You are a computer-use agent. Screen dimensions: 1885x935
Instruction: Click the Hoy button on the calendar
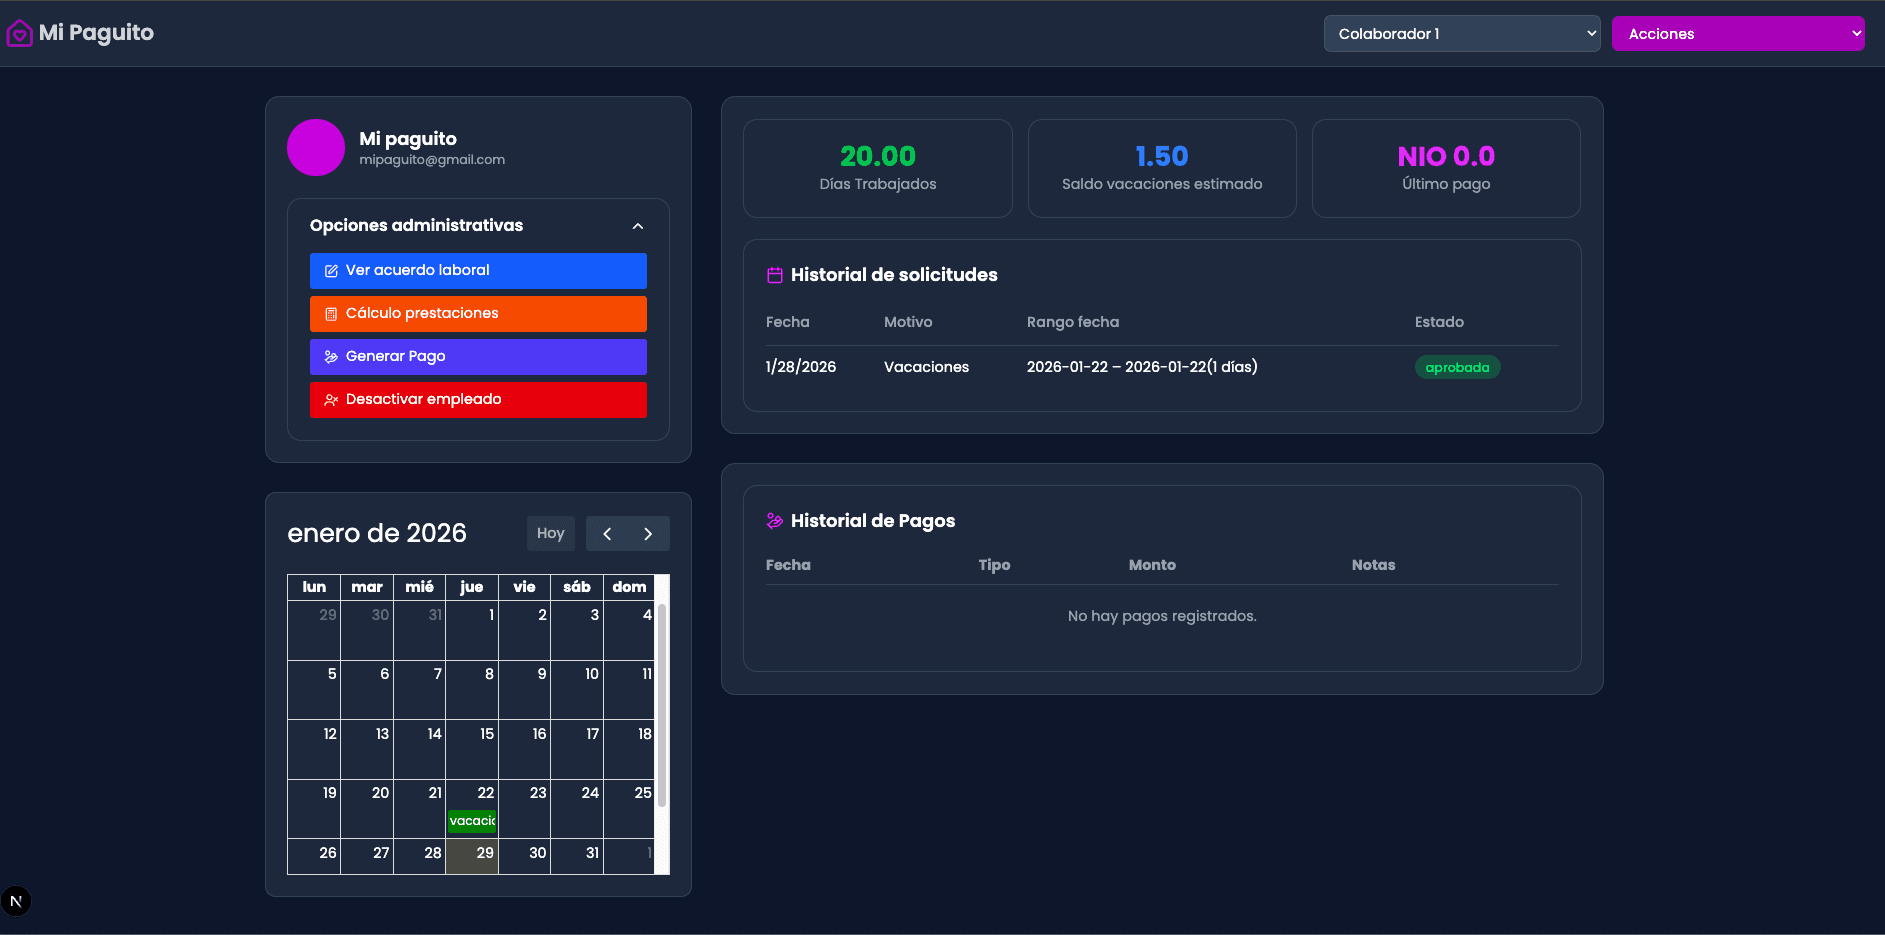(x=550, y=533)
